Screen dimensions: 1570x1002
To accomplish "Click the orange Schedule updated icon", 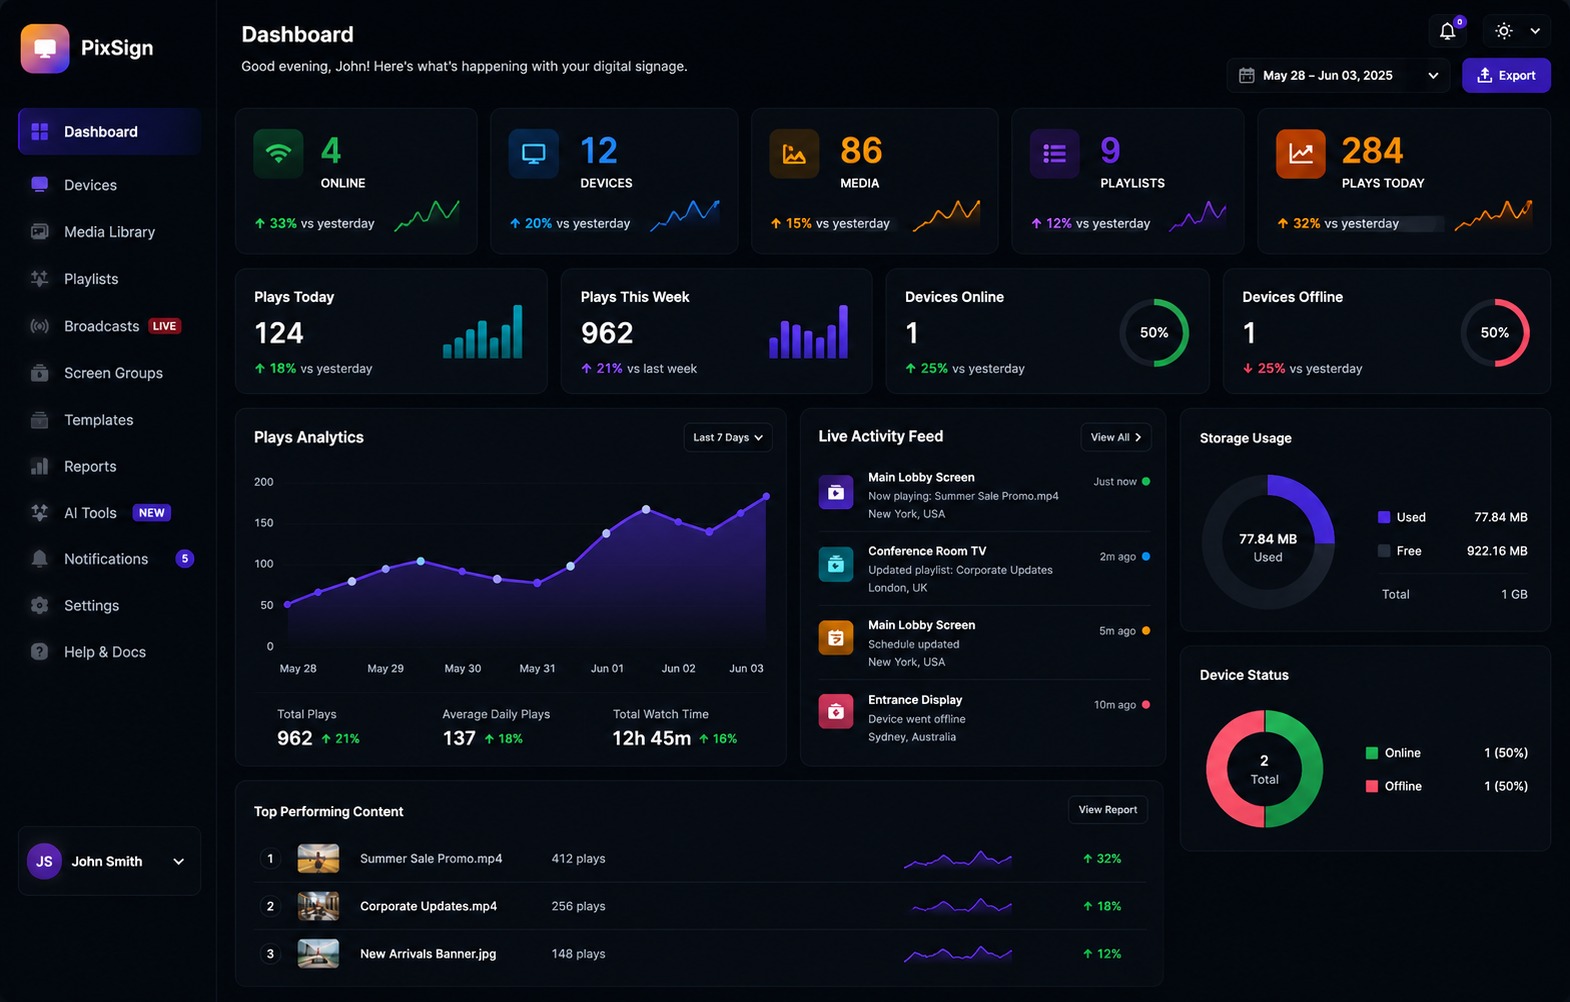I will (x=836, y=638).
